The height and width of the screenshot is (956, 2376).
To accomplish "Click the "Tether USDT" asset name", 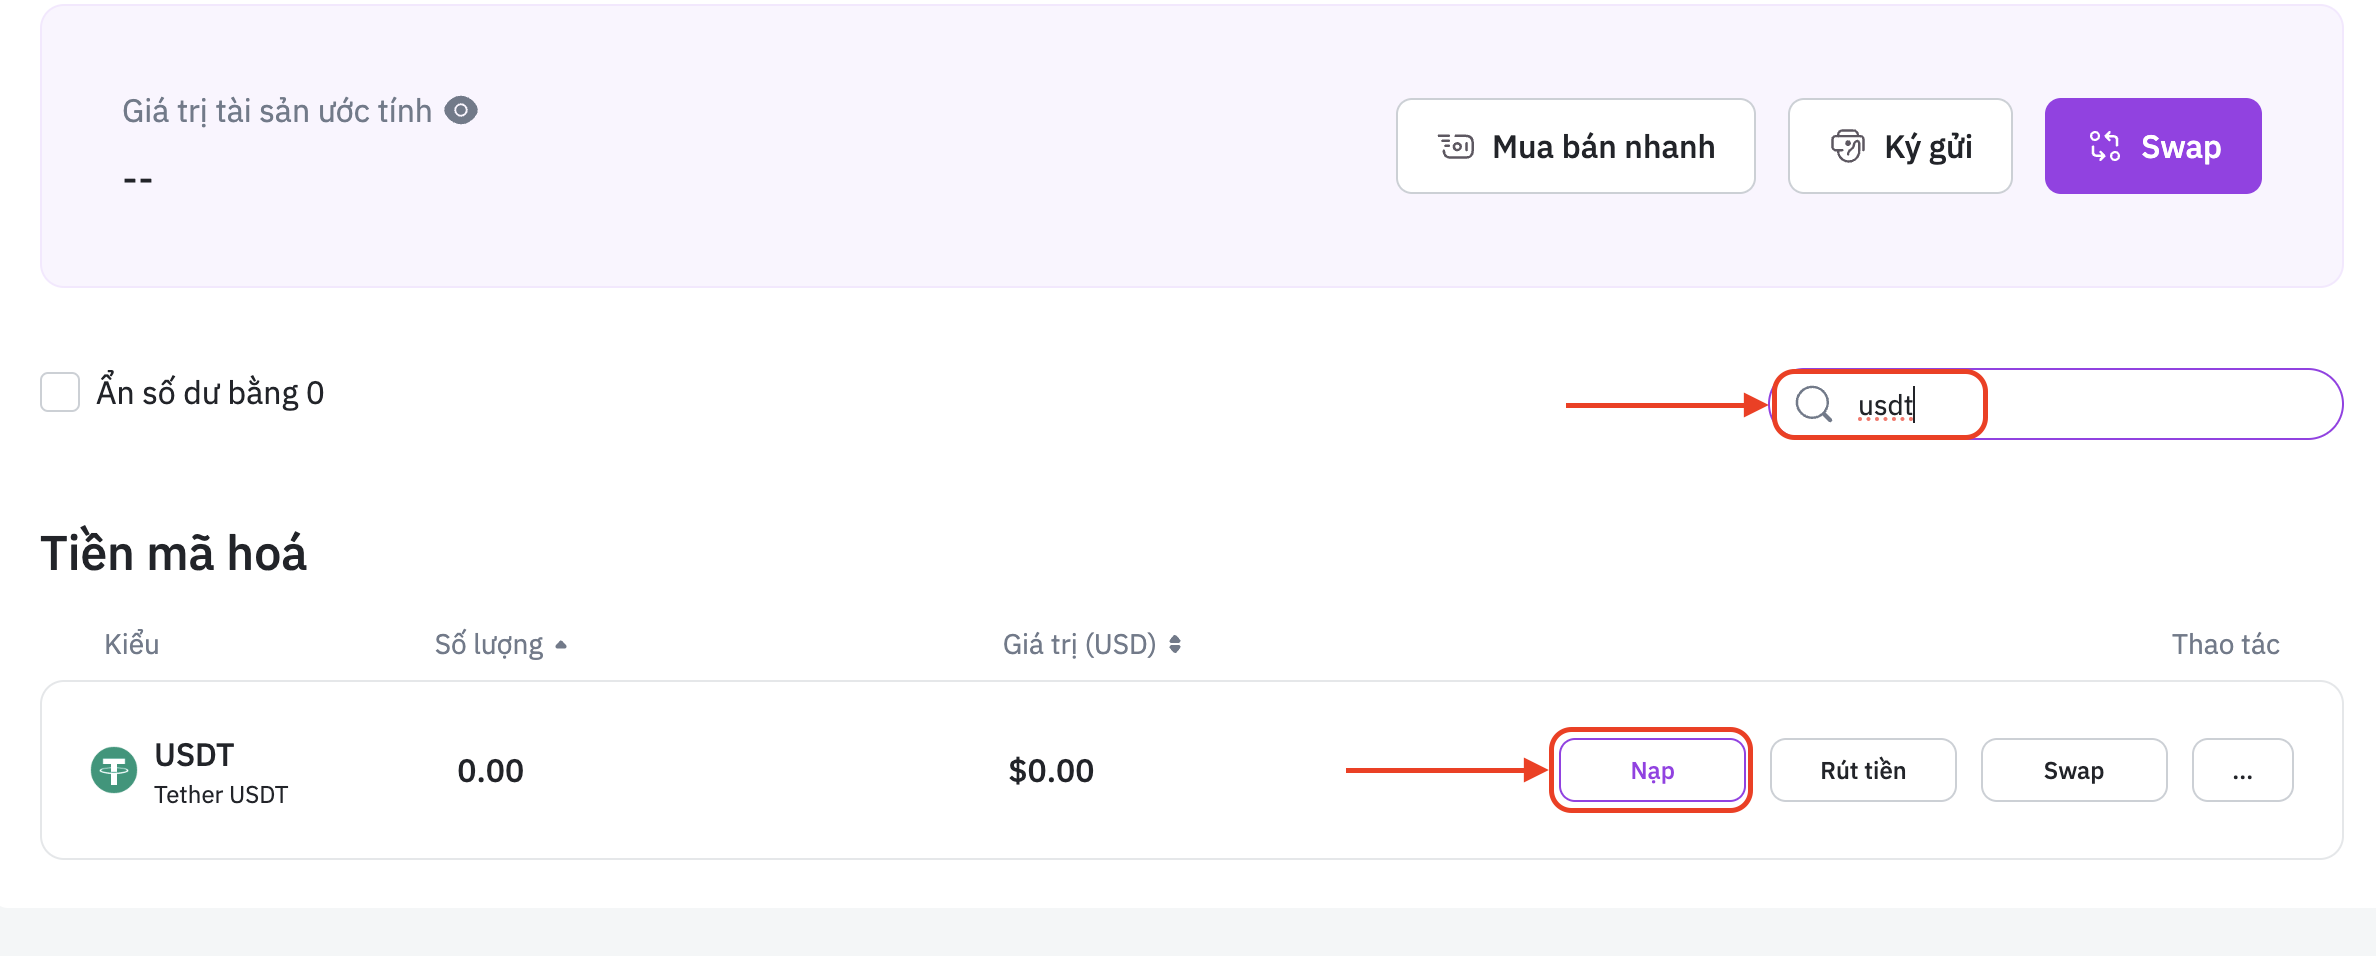I will click(x=221, y=793).
